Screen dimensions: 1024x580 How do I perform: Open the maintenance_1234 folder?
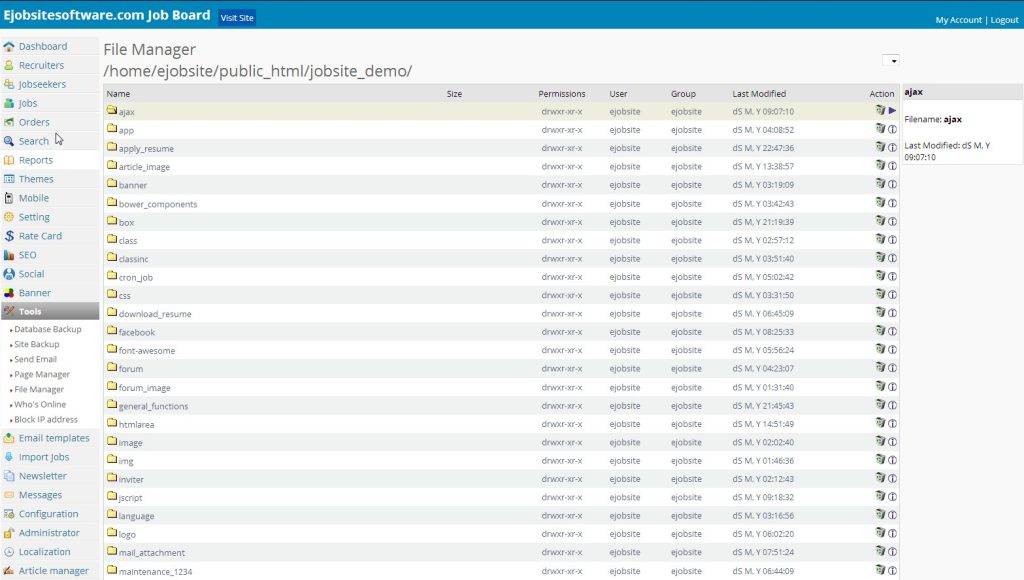[x=155, y=571]
